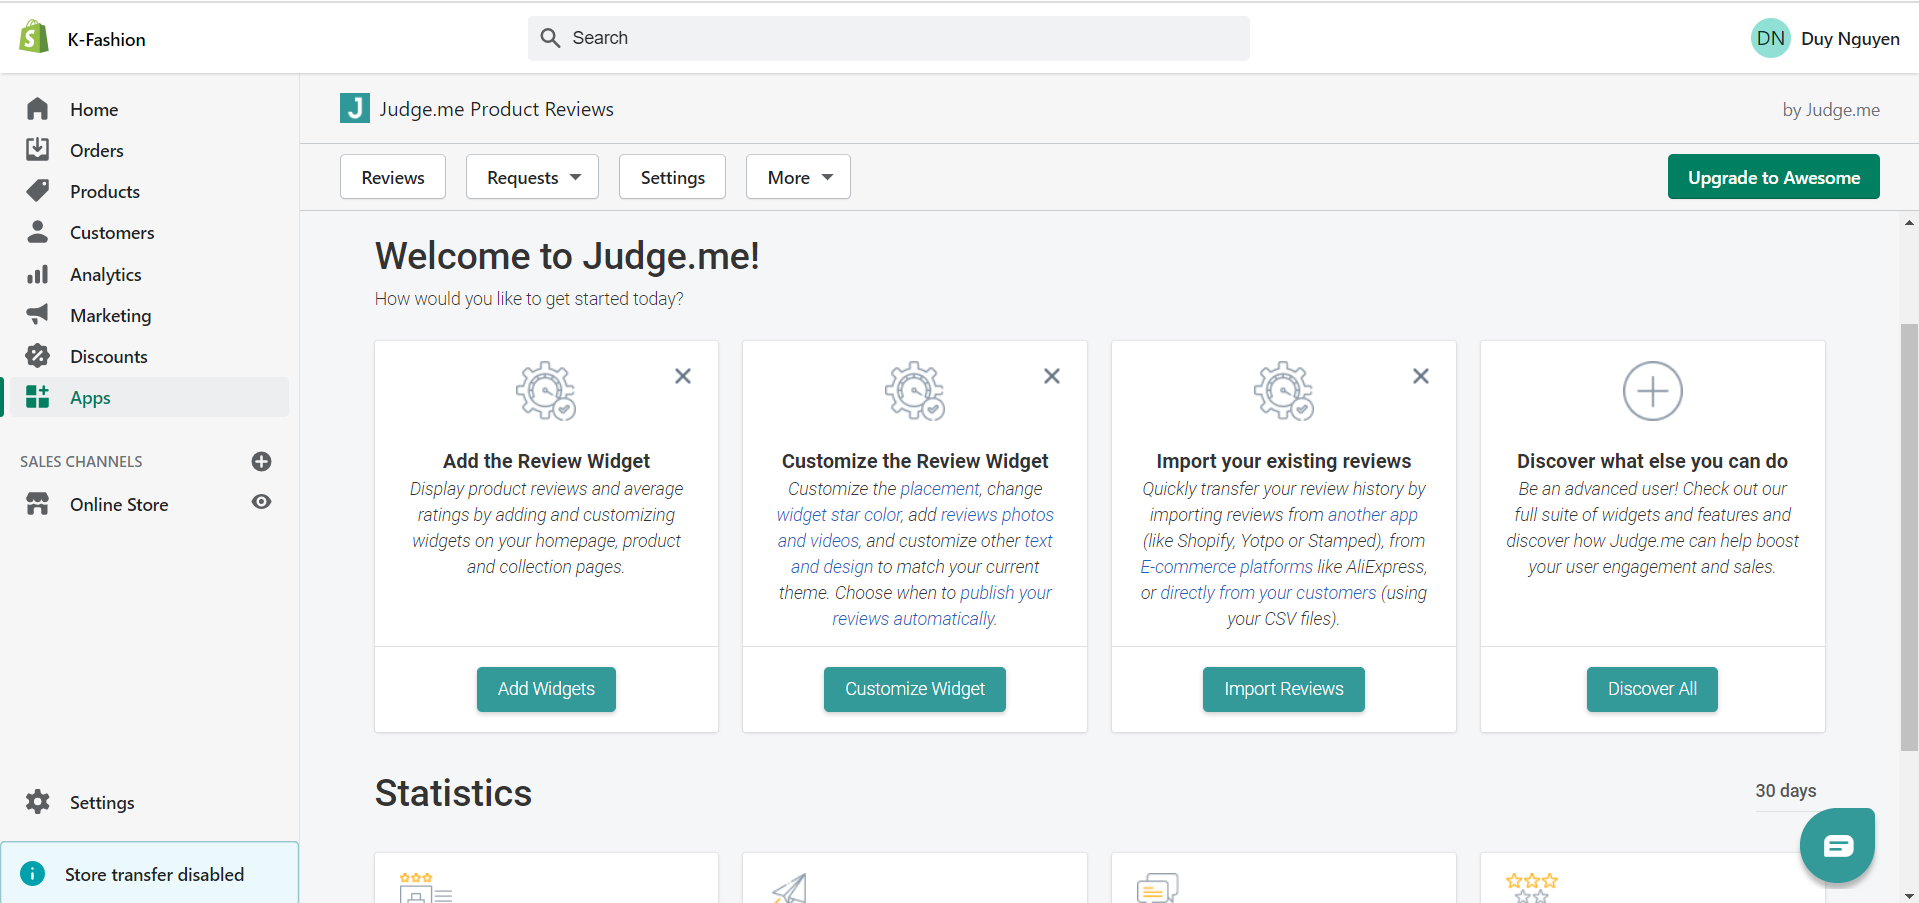Open Analytics in sidebar
1919x903 pixels.
(106, 274)
